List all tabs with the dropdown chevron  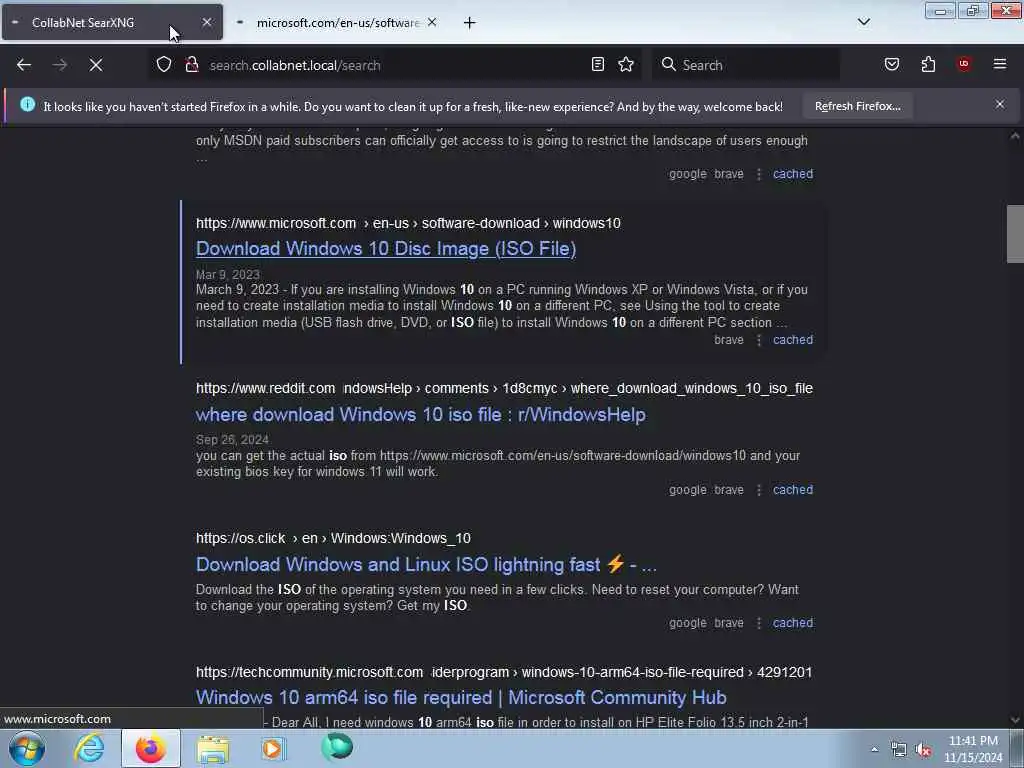(x=863, y=22)
